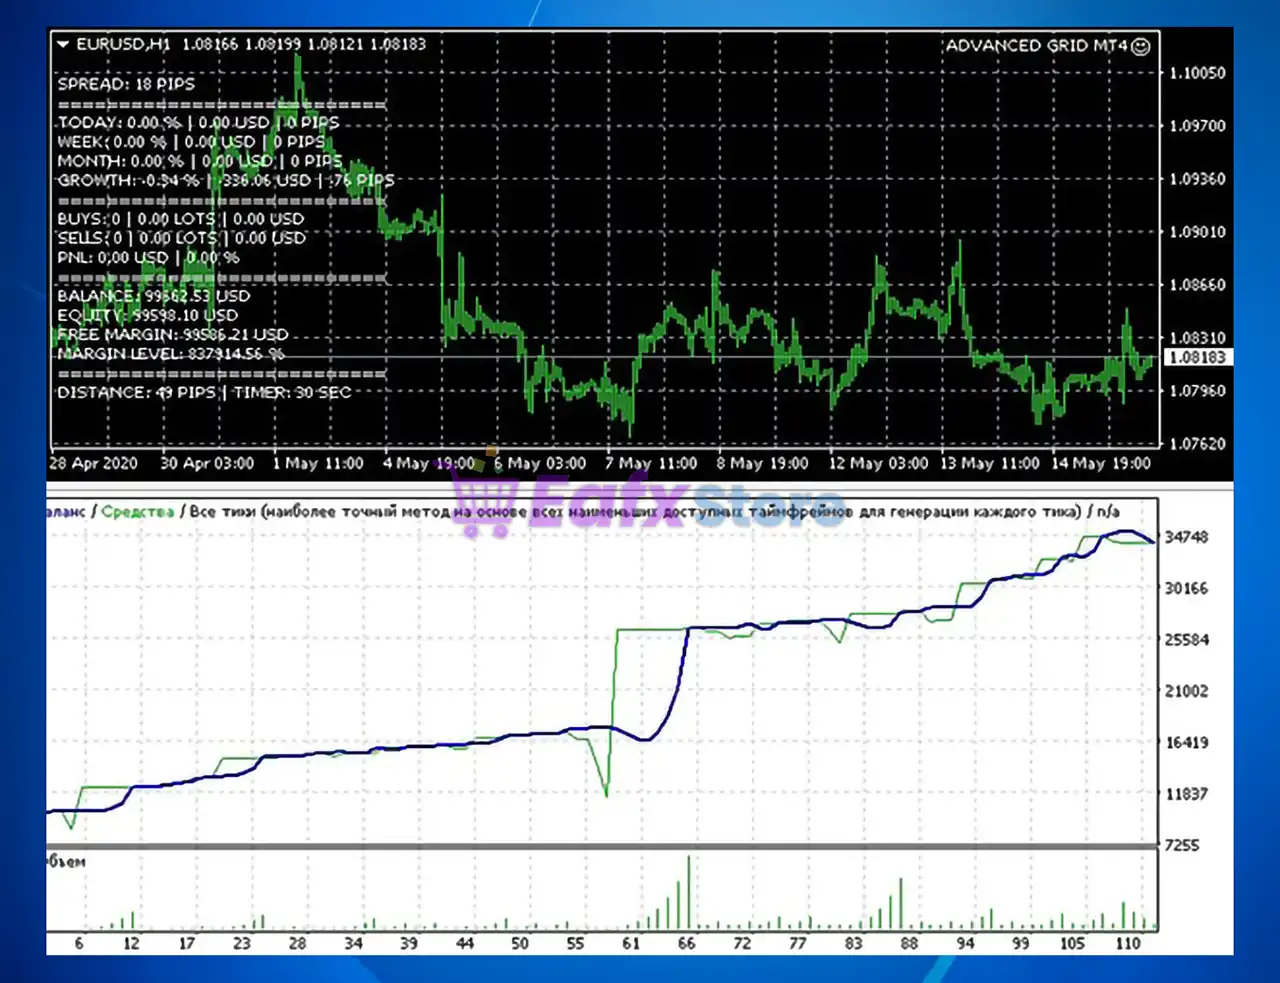Click the tallest volume bar near 66
The width and height of the screenshot is (1280, 983).
click(x=688, y=892)
